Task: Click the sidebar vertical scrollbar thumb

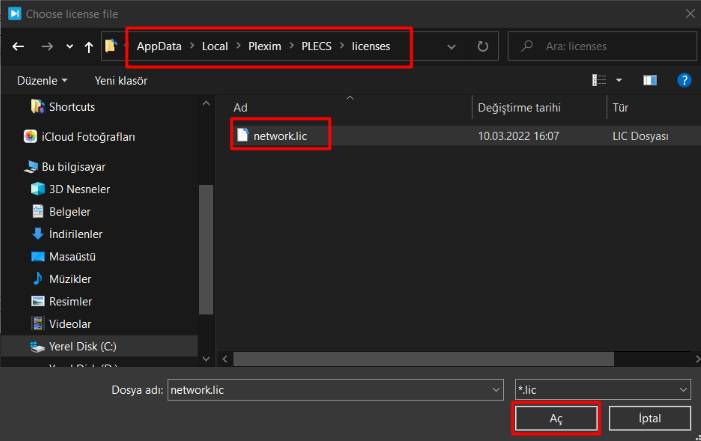Action: (206, 250)
